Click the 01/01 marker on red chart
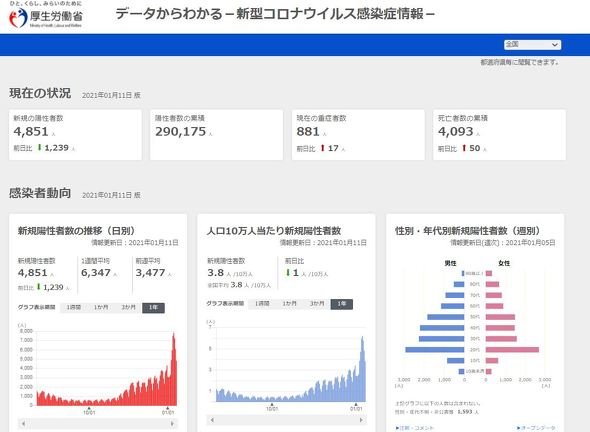 168,411
